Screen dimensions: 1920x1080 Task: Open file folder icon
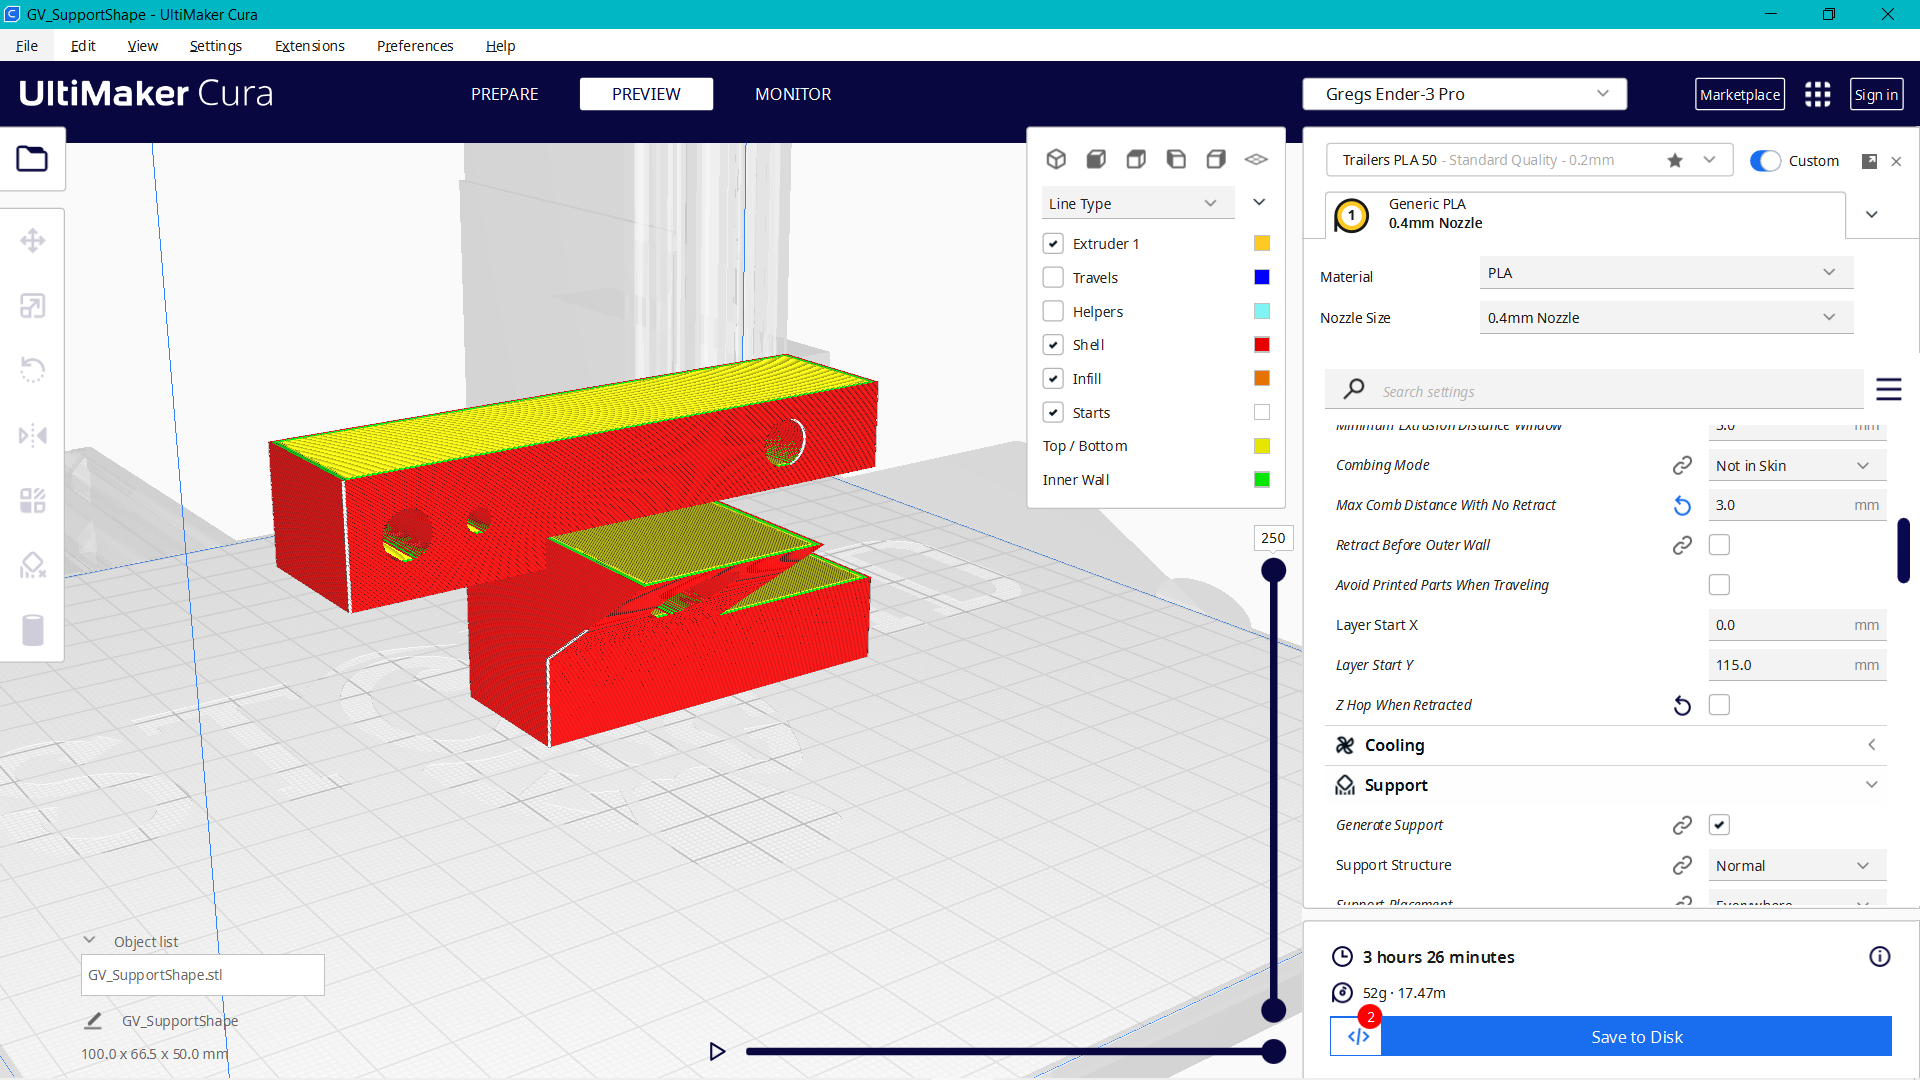(x=32, y=159)
